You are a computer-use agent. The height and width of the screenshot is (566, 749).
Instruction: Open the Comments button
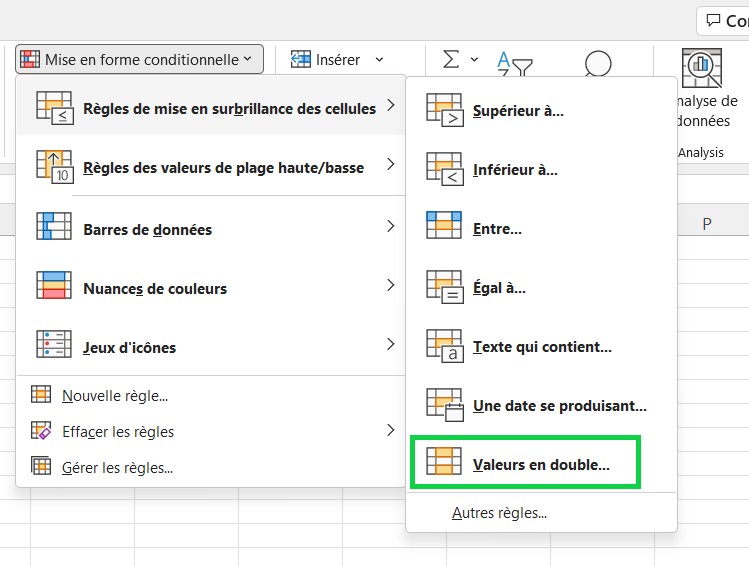723,21
